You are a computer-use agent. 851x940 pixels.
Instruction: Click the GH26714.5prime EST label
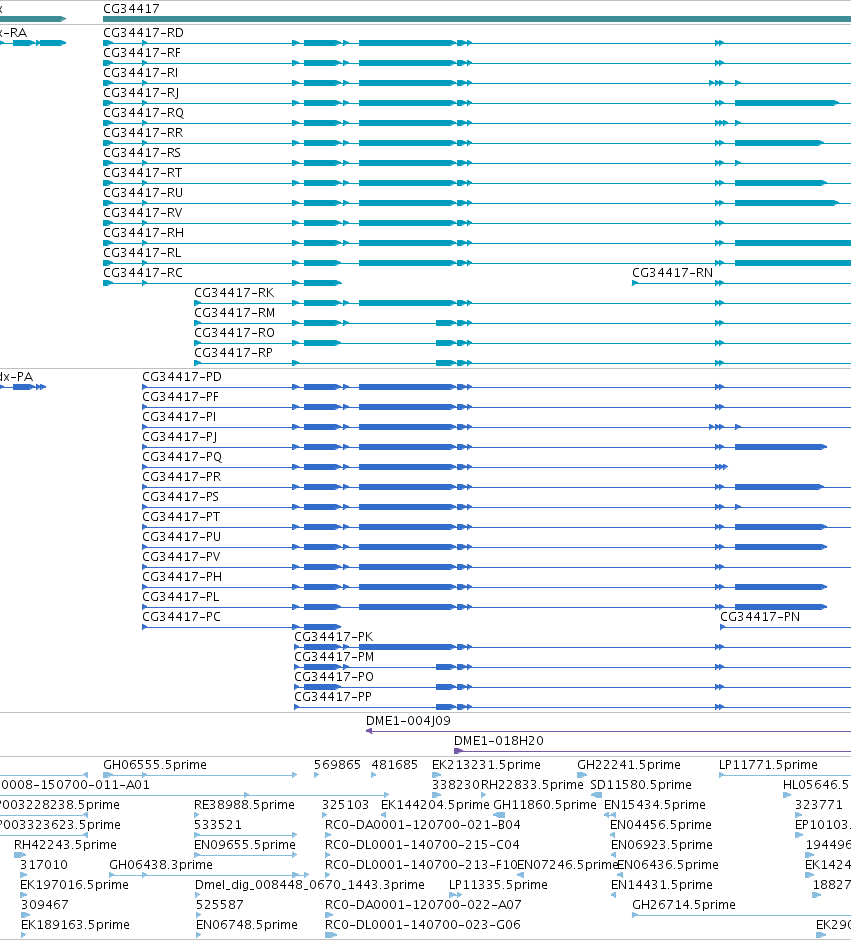tap(684, 905)
